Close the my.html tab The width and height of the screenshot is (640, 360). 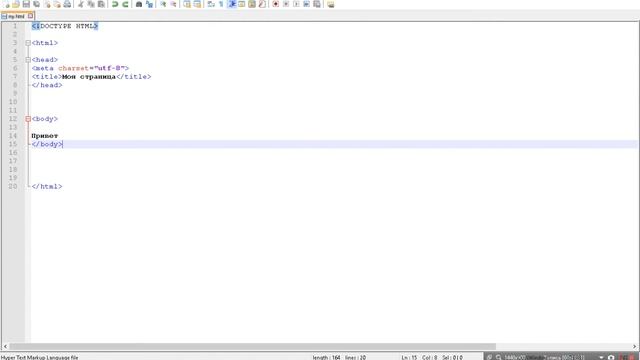[30, 16]
